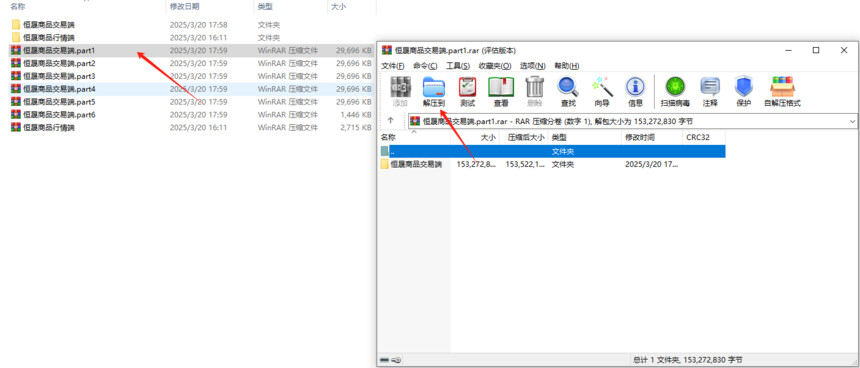Screen dimensions: 860x368
Task: Go up one level with the arrow button
Action: [x=391, y=120]
